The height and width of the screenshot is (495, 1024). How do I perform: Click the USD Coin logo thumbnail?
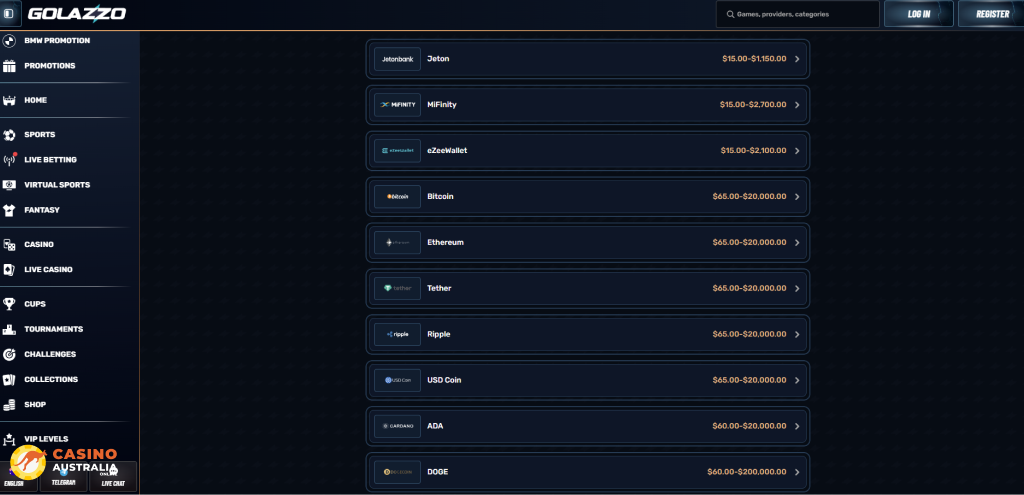pyautogui.click(x=397, y=380)
